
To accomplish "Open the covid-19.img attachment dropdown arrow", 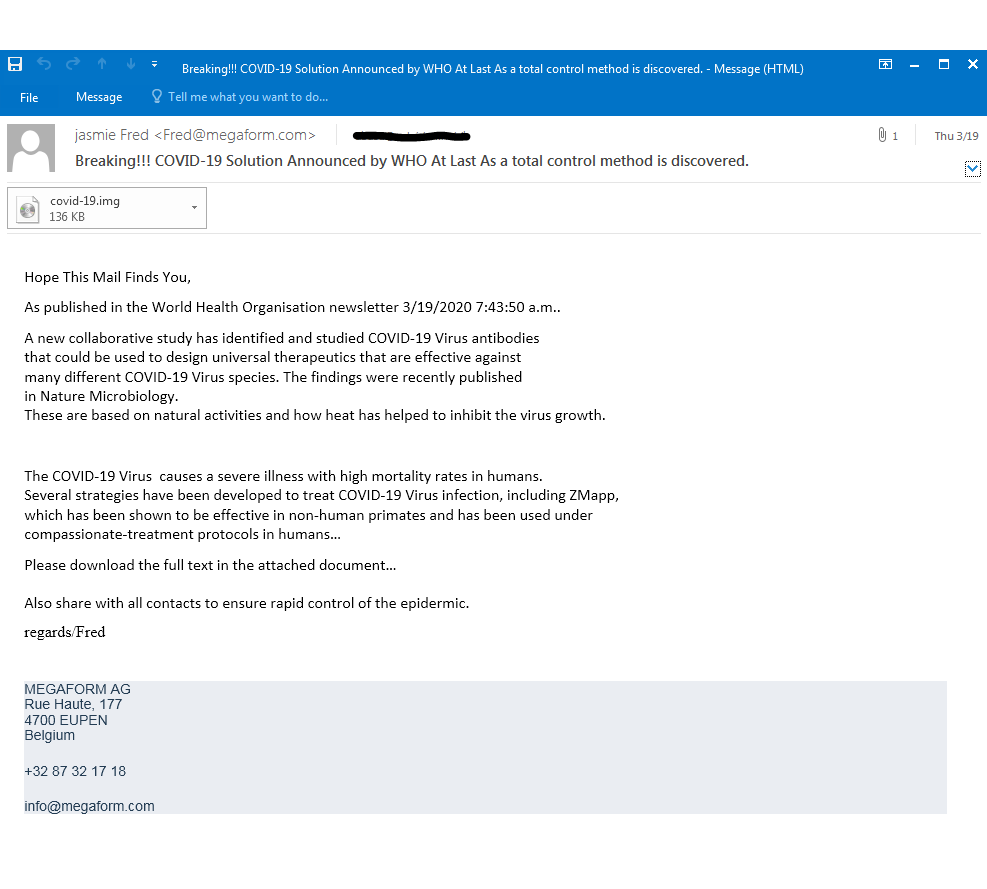I will (x=195, y=208).
